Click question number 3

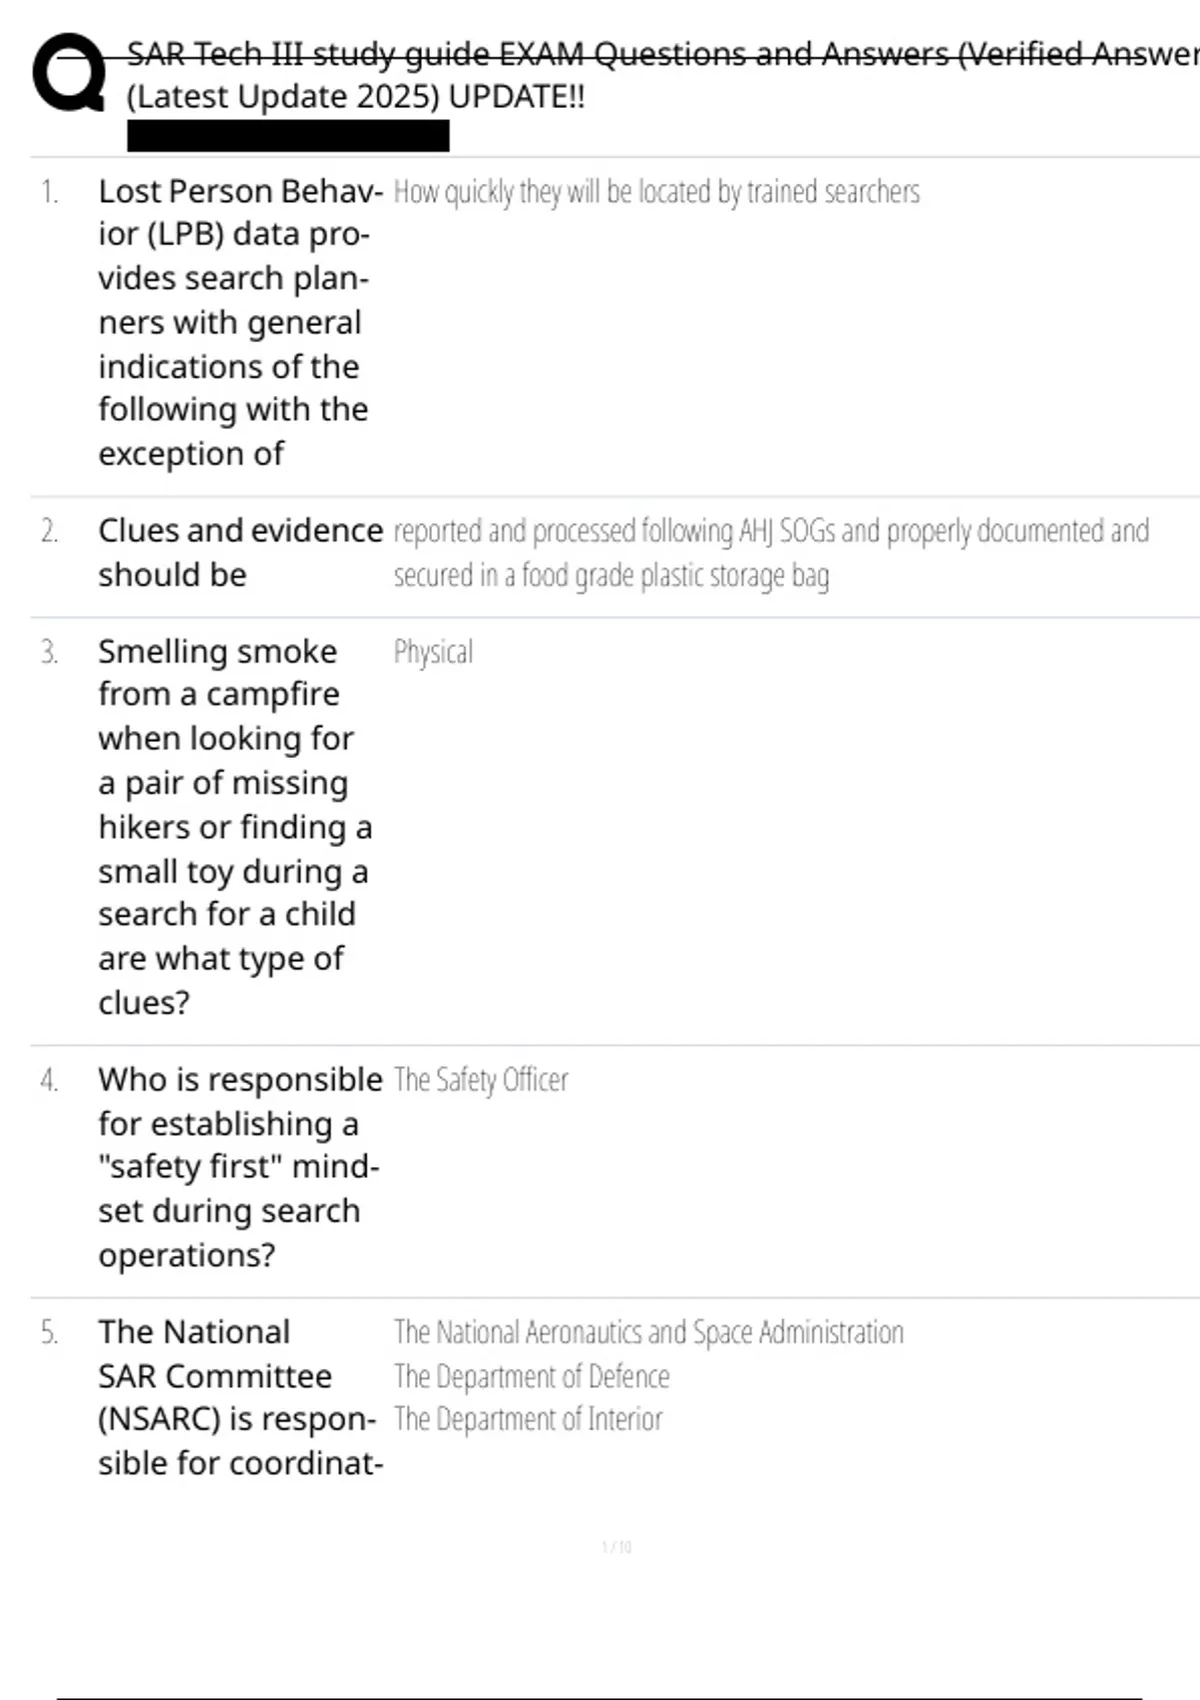tap(49, 652)
